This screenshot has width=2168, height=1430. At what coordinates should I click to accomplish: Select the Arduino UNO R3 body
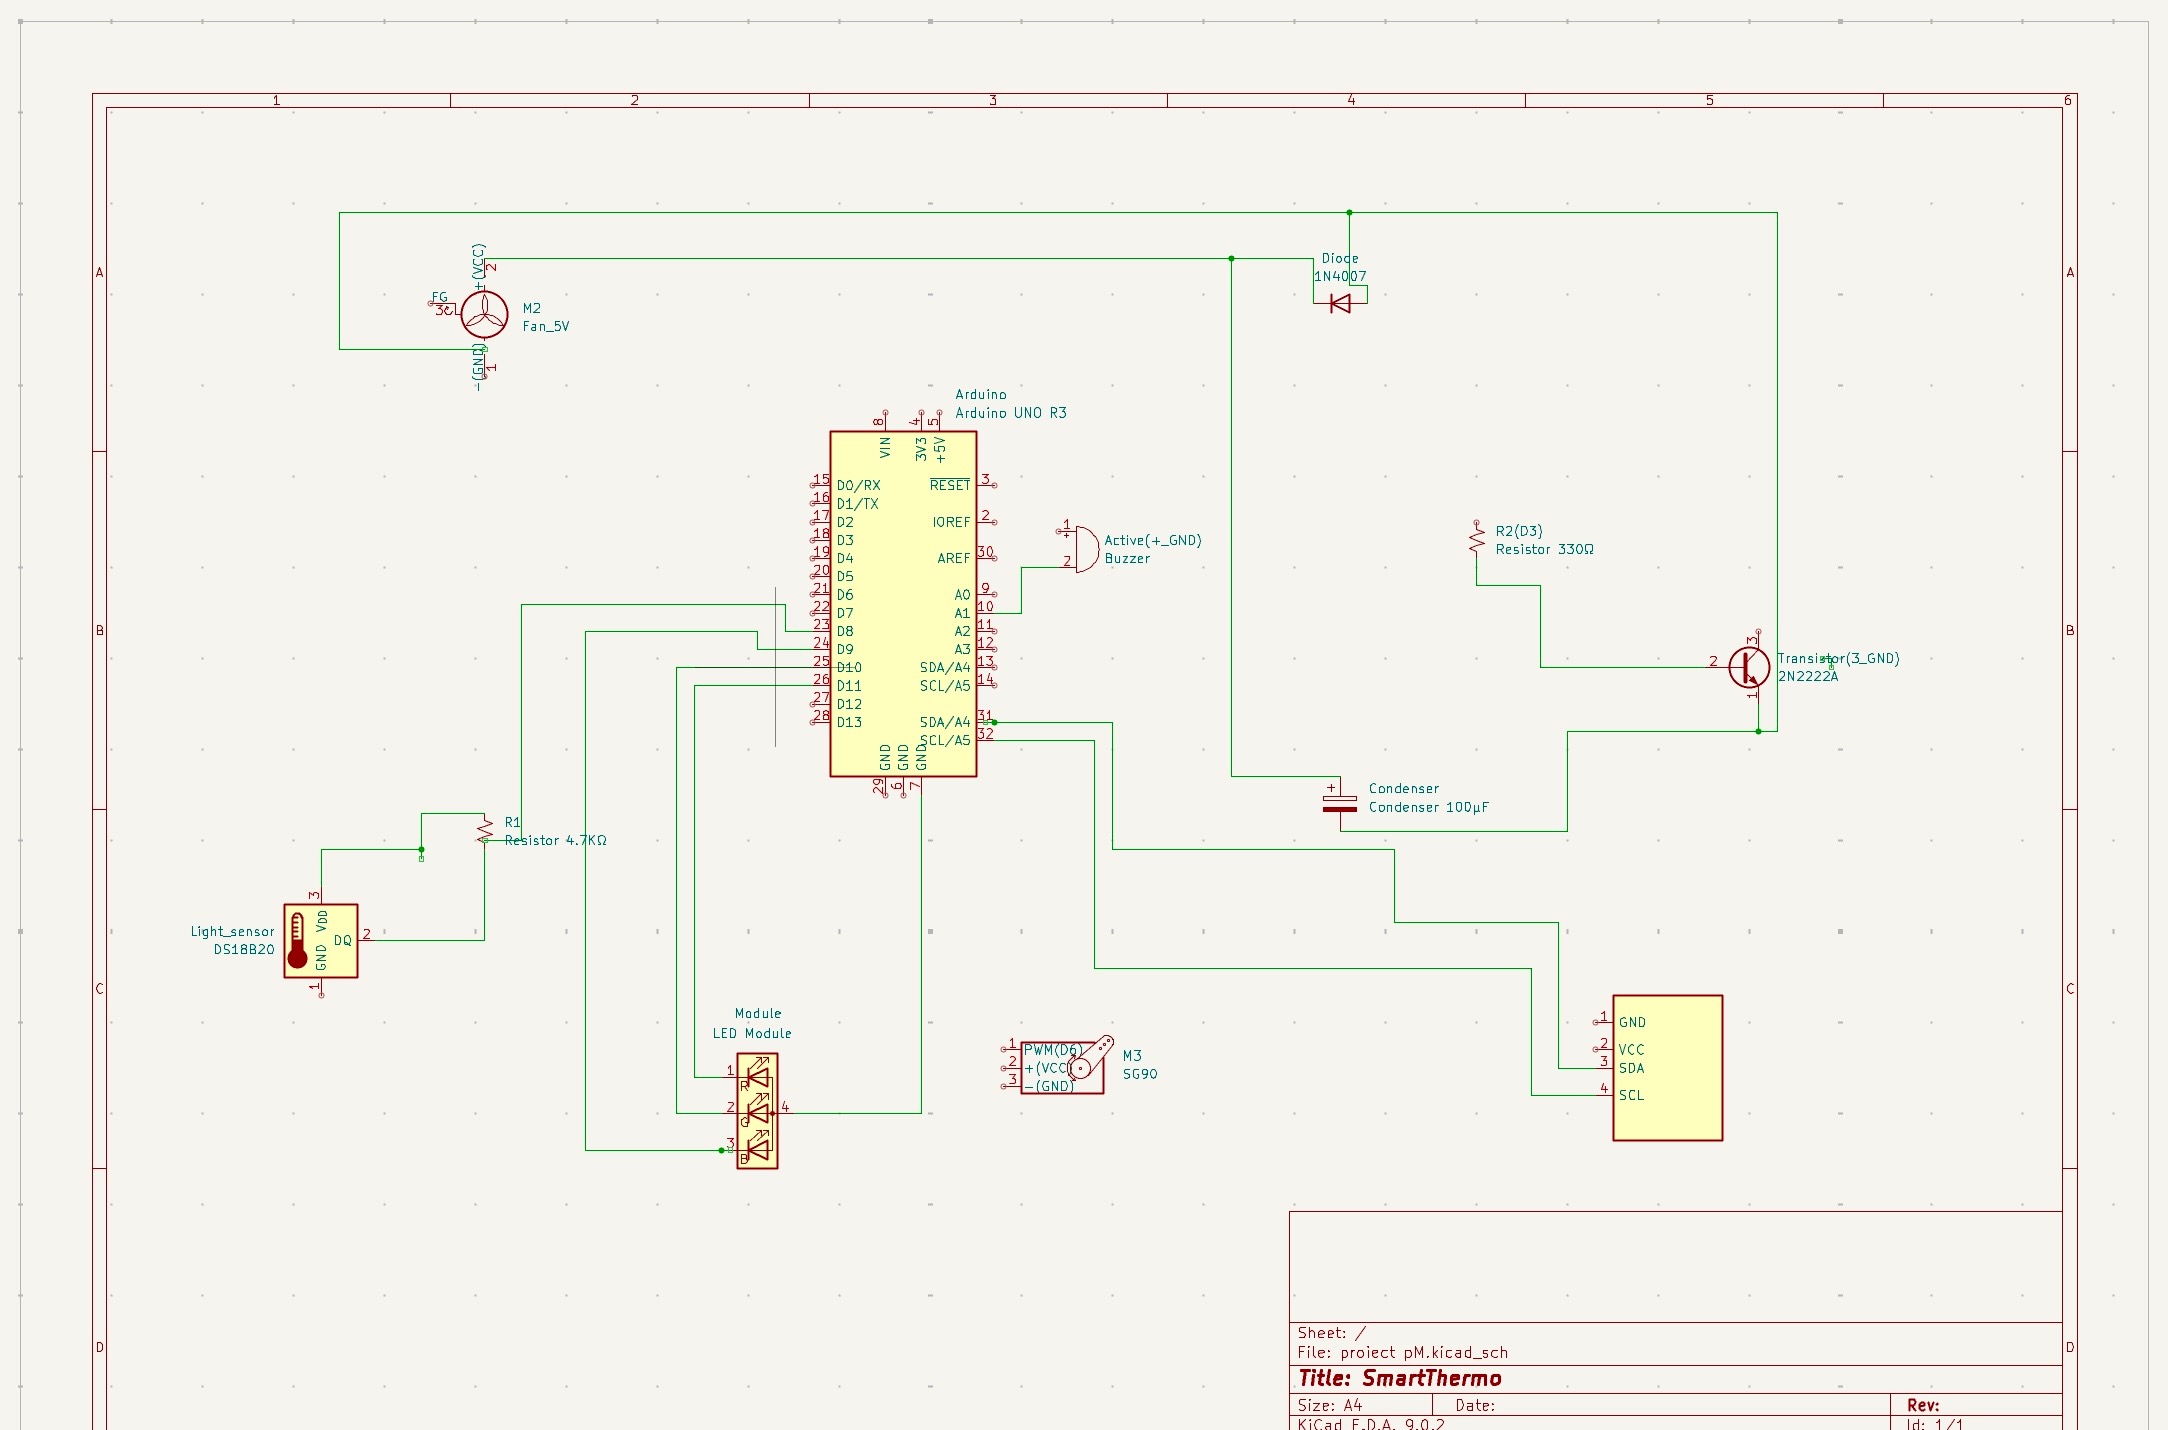[x=902, y=603]
